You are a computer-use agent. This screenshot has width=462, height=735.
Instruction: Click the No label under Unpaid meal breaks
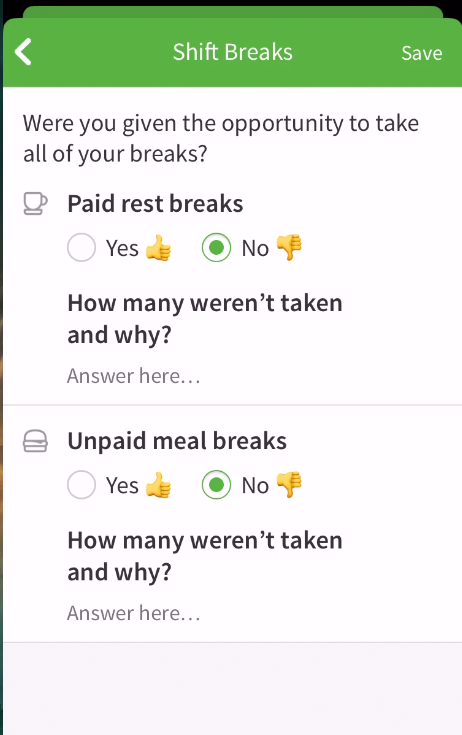(x=255, y=485)
